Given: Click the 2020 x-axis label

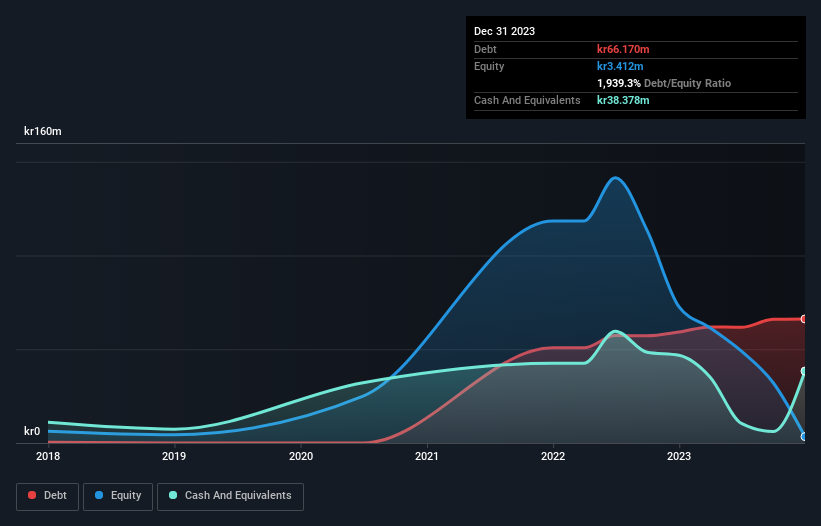Looking at the screenshot, I should (301, 456).
